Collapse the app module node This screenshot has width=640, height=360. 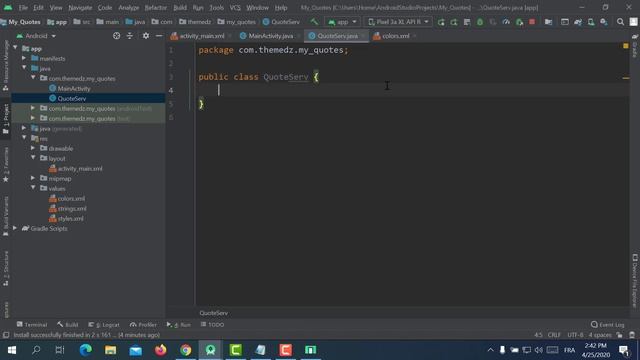pyautogui.click(x=15, y=48)
